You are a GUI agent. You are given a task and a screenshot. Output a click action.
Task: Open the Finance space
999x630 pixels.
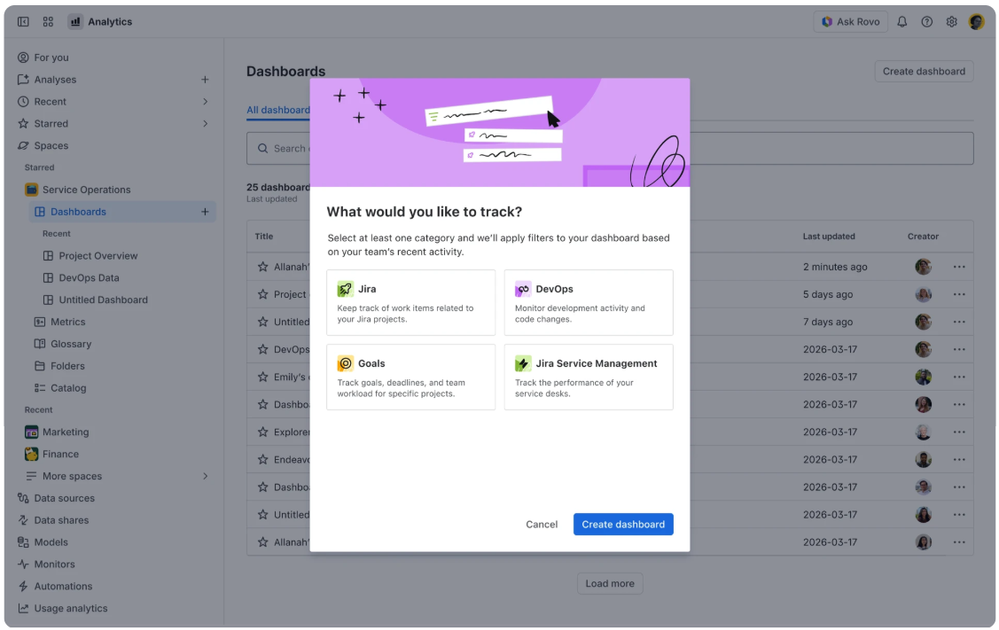61,454
